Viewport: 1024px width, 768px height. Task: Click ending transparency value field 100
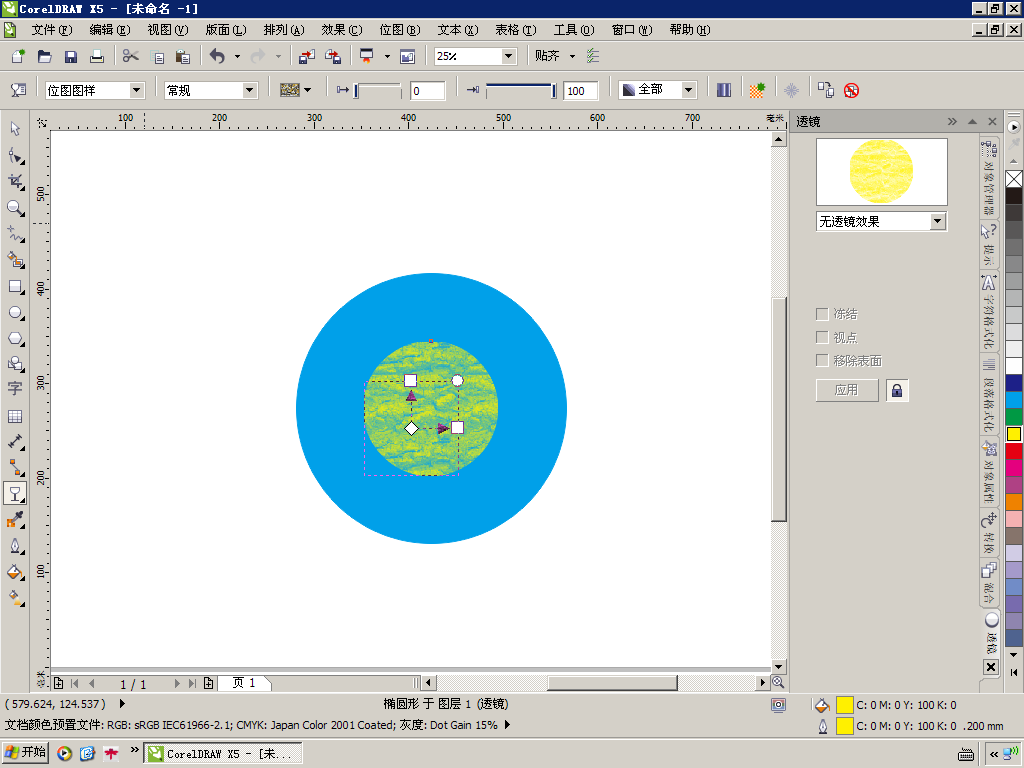tap(581, 91)
